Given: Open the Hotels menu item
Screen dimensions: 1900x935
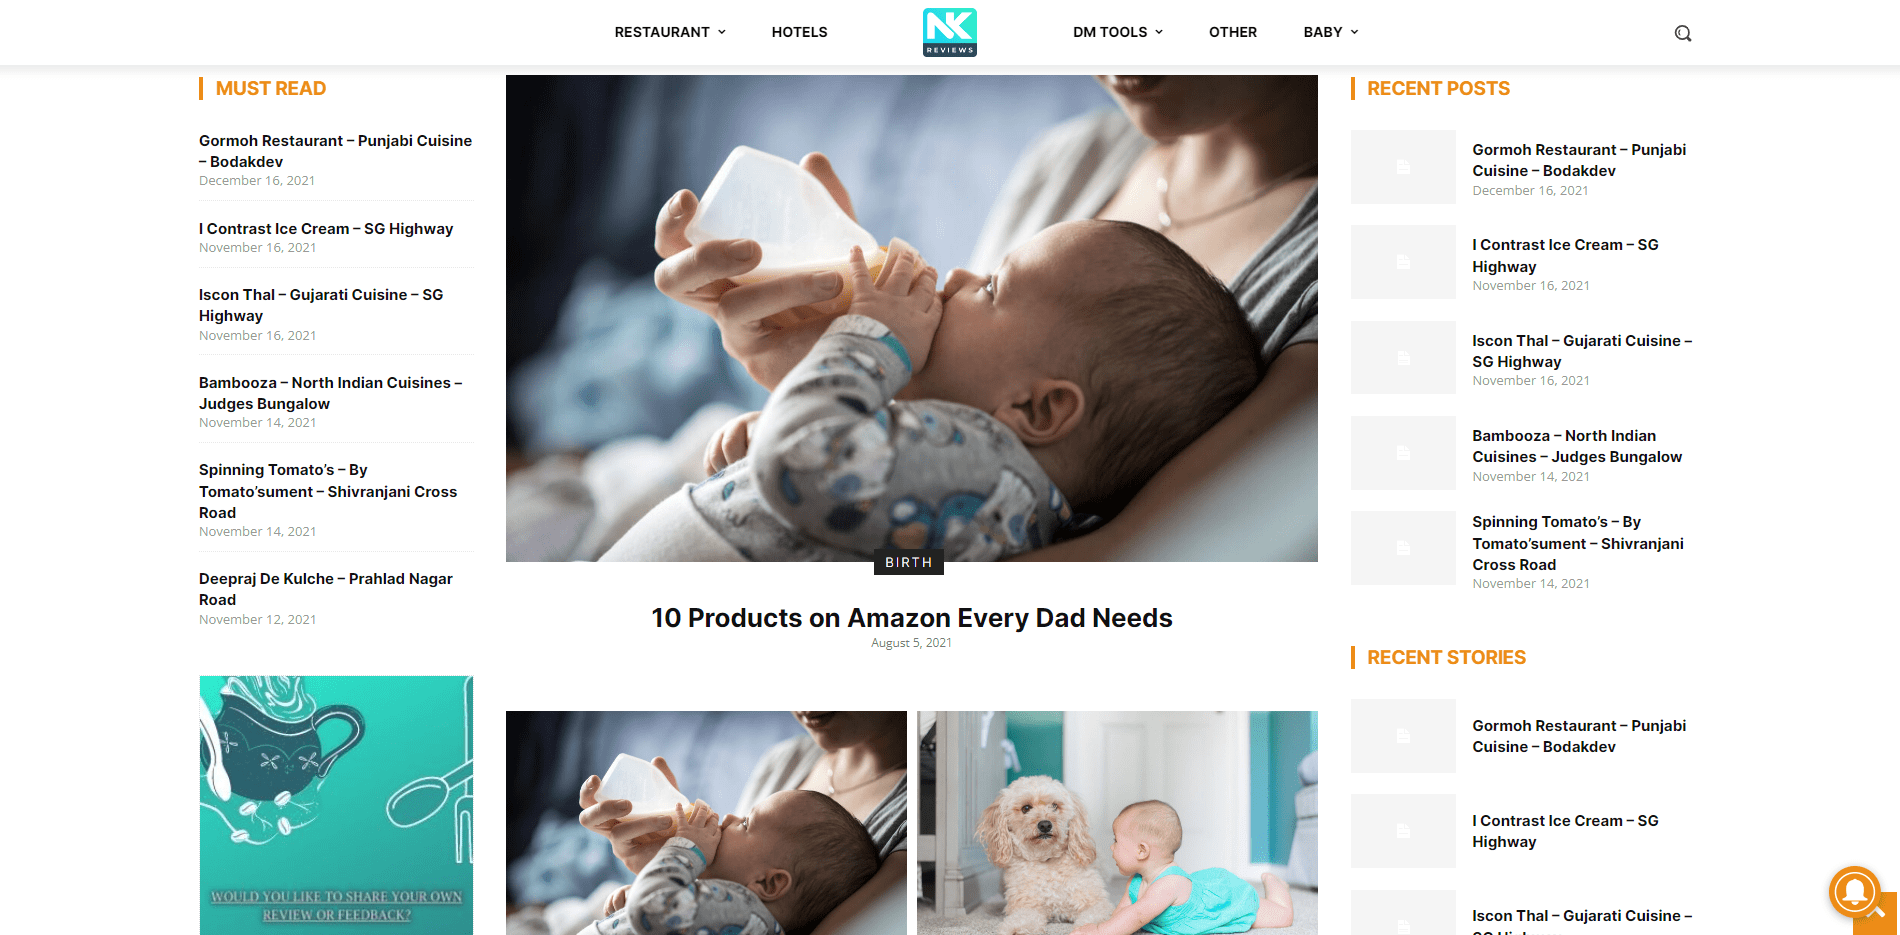Looking at the screenshot, I should pos(799,32).
